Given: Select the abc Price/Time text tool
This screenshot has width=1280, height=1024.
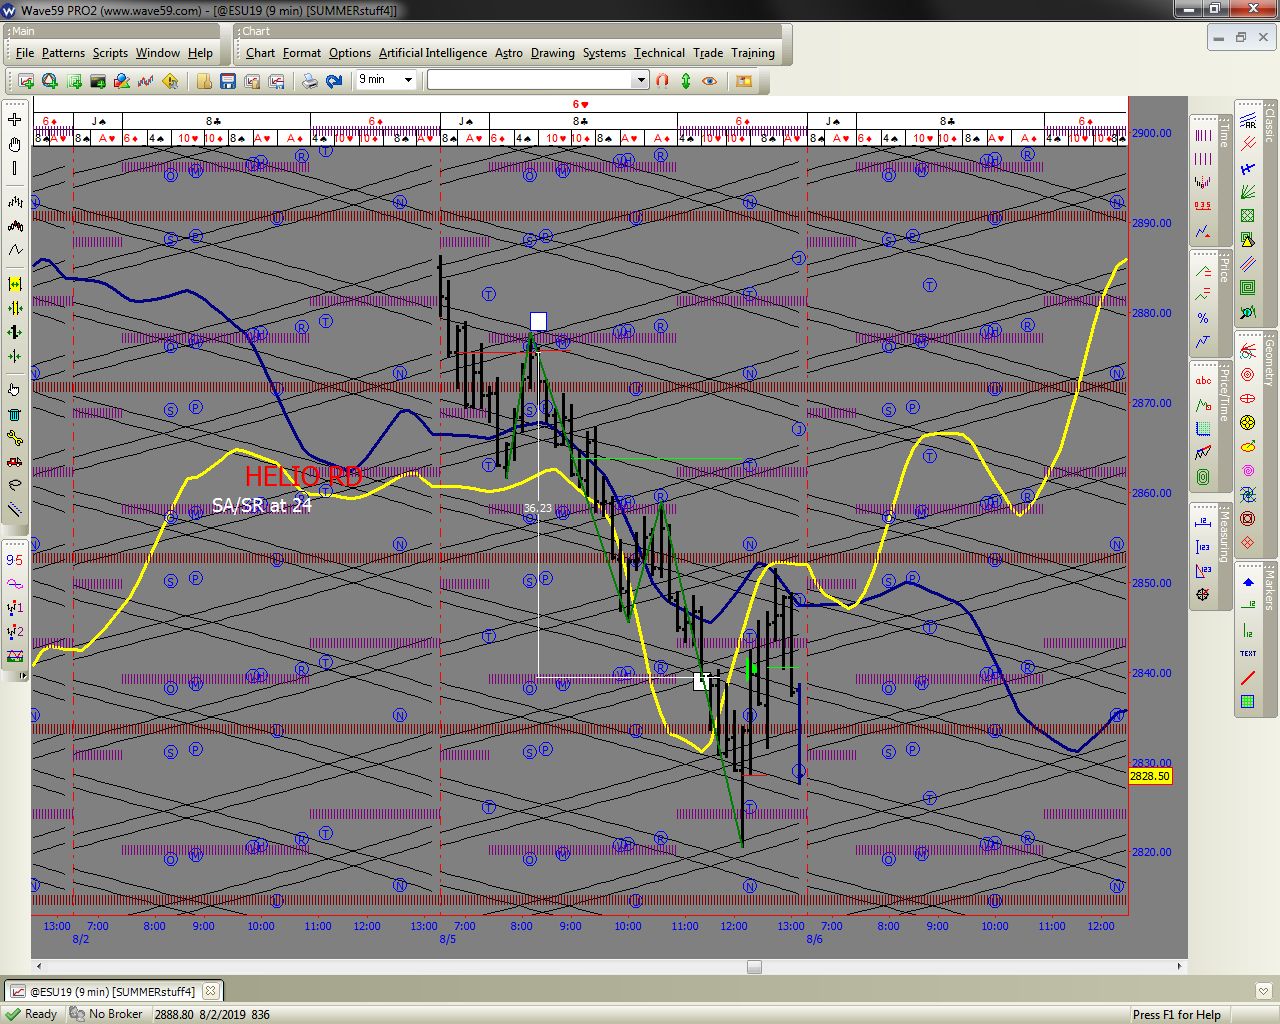Looking at the screenshot, I should pyautogui.click(x=1203, y=381).
